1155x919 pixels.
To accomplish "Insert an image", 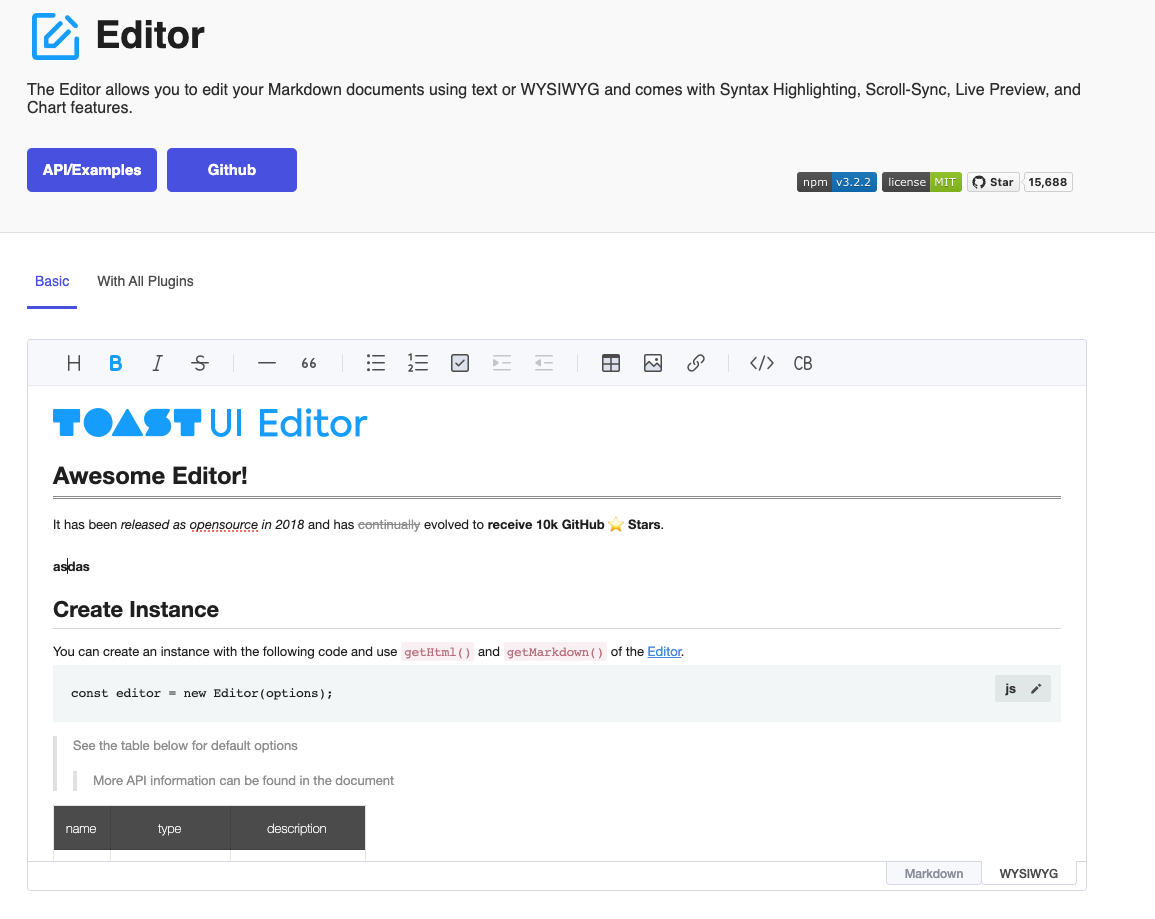I will point(653,363).
